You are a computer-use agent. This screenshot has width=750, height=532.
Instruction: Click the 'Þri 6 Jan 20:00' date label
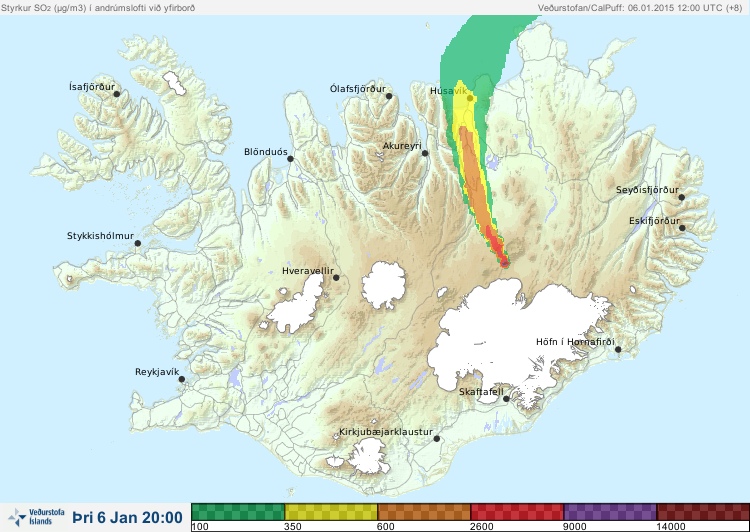(x=128, y=518)
